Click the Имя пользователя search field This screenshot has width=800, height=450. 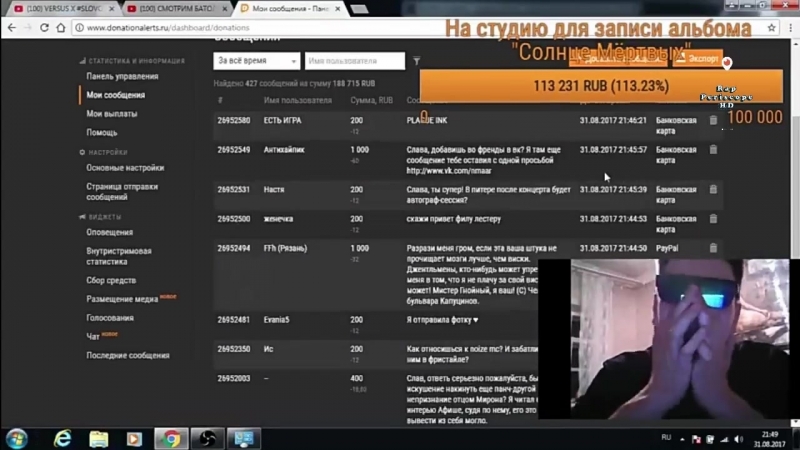tap(355, 61)
